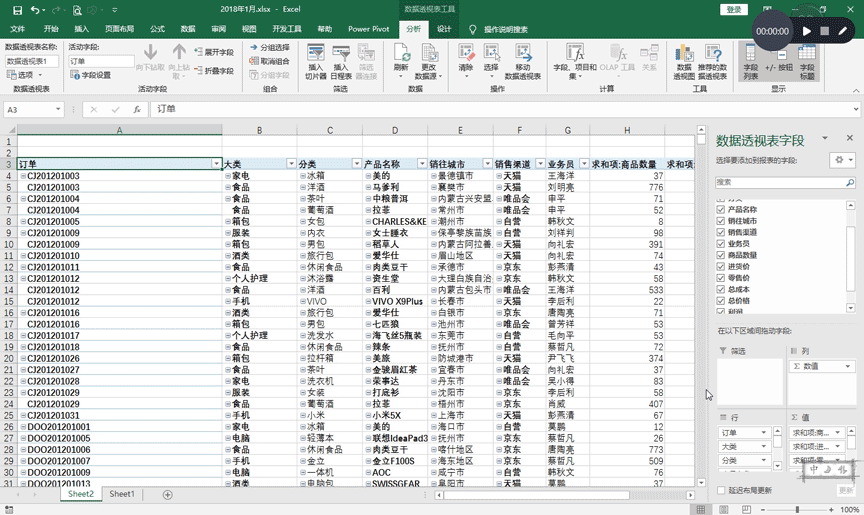864x515 pixels.
Task: Open 字段、项目和集 calculations menu
Action: click(x=575, y=62)
